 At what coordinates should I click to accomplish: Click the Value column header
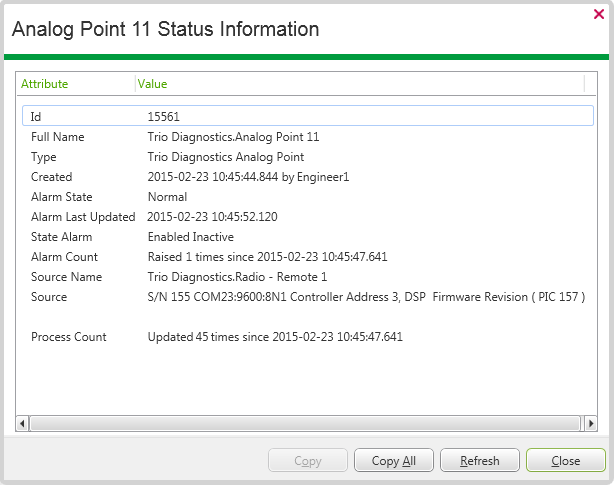pos(153,84)
